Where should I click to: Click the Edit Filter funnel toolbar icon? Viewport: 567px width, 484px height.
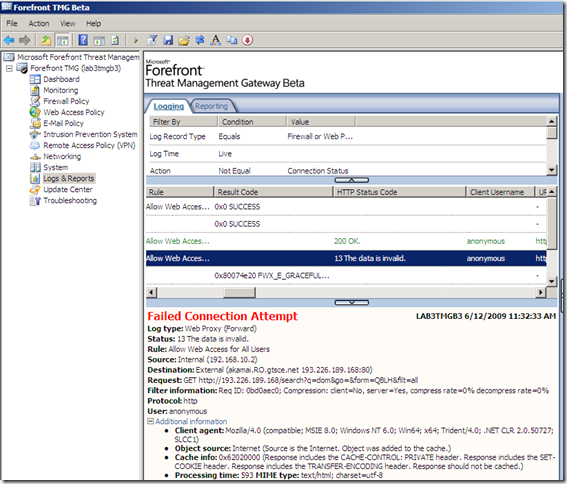click(152, 40)
